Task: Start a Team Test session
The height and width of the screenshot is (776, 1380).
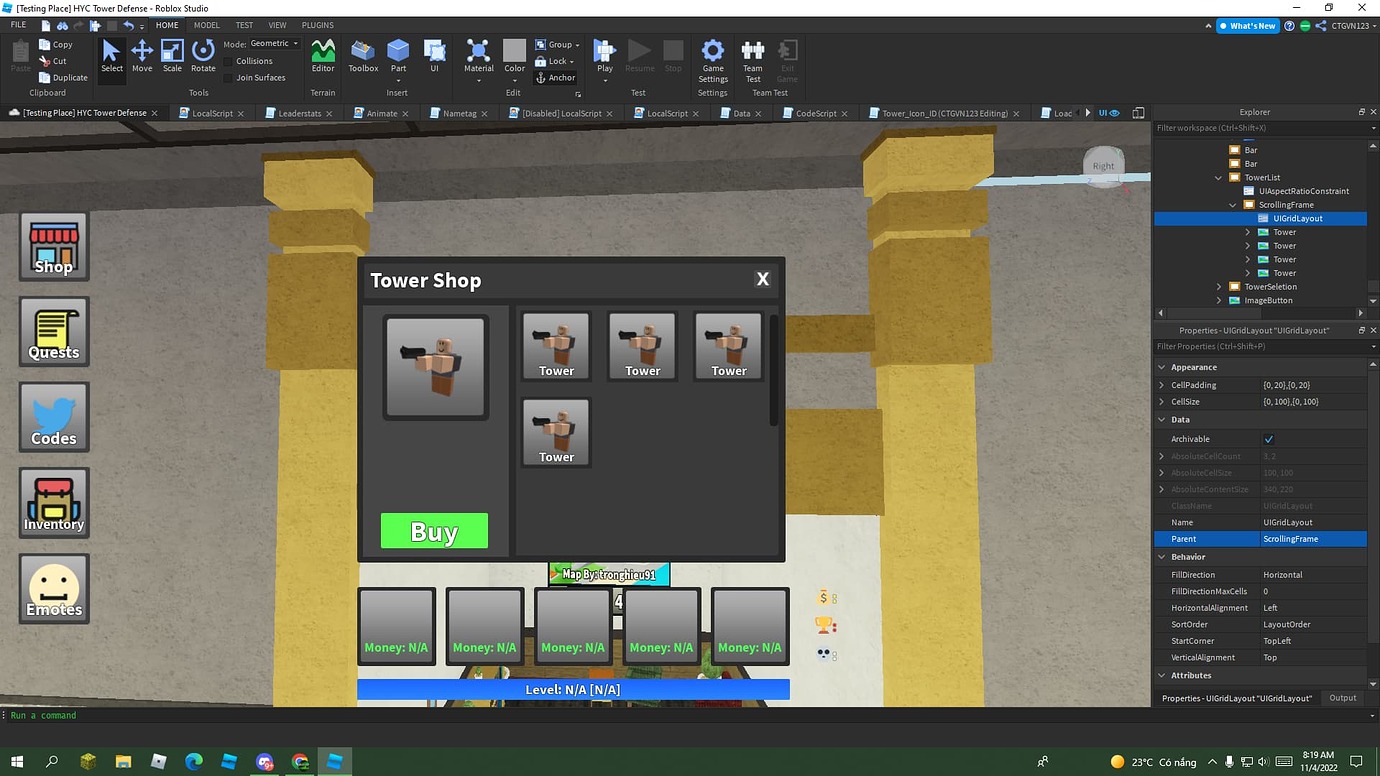Action: [752, 60]
